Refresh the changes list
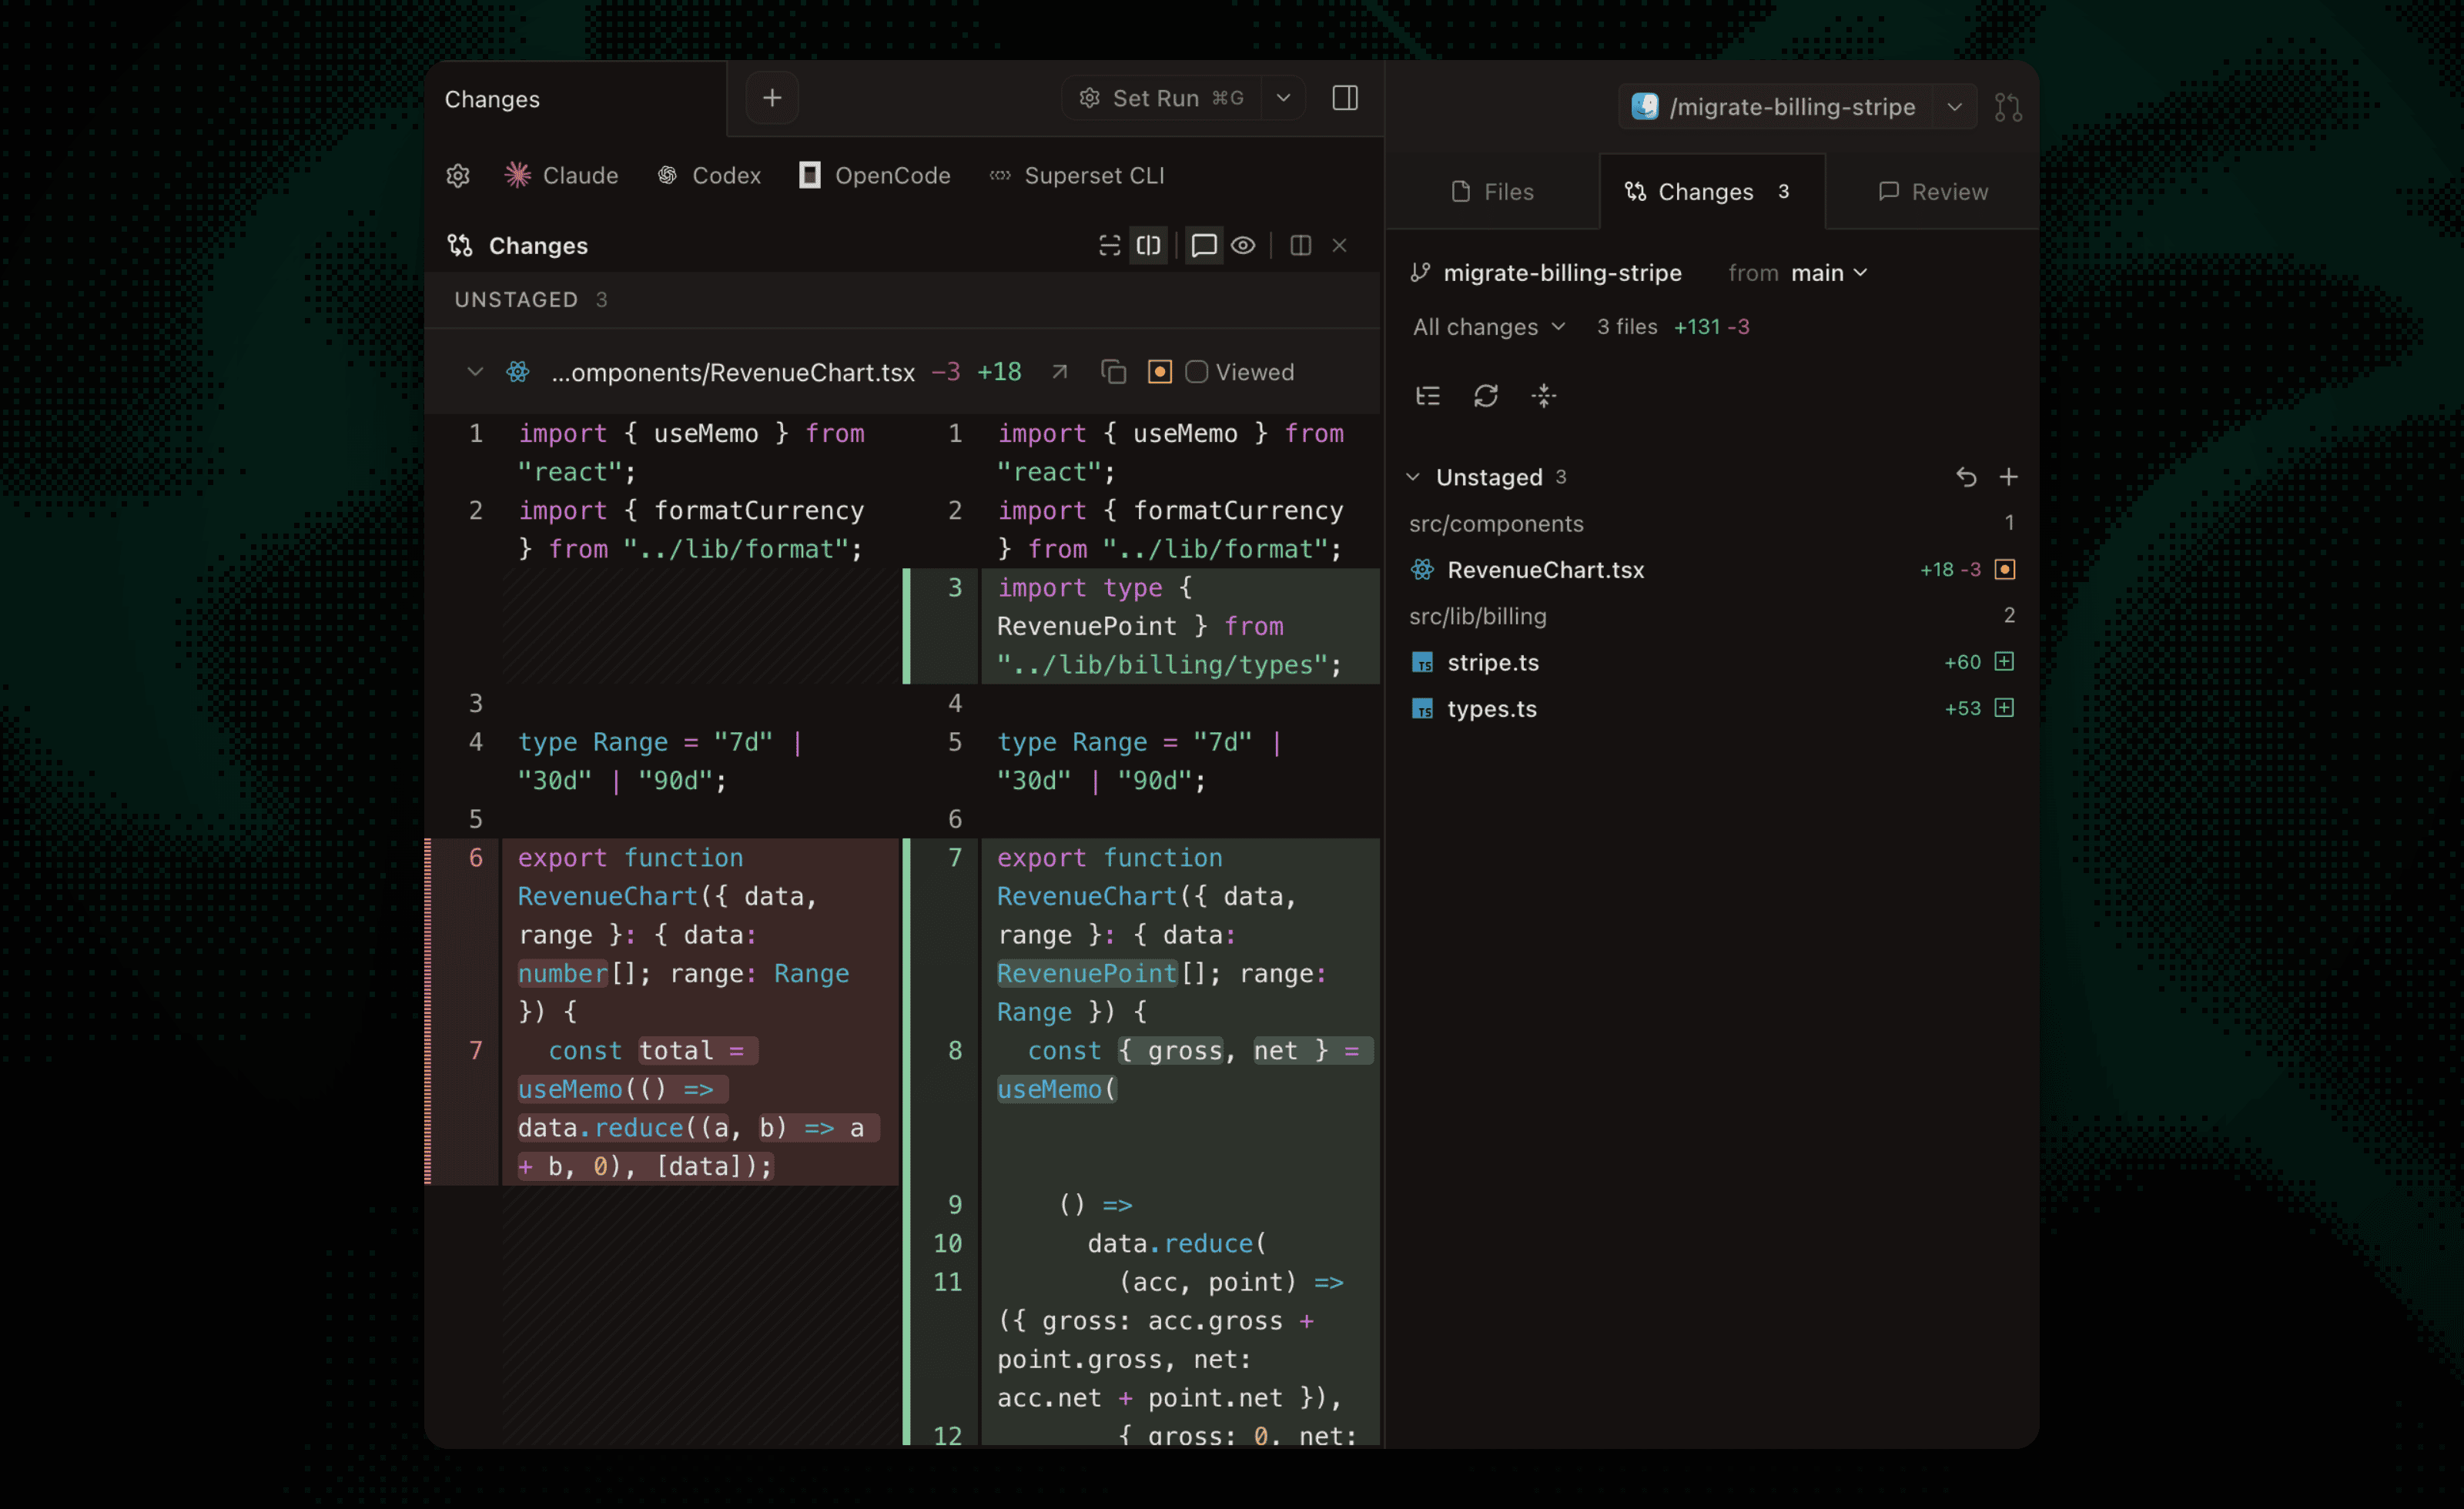The width and height of the screenshot is (2464, 1509). [x=1486, y=396]
